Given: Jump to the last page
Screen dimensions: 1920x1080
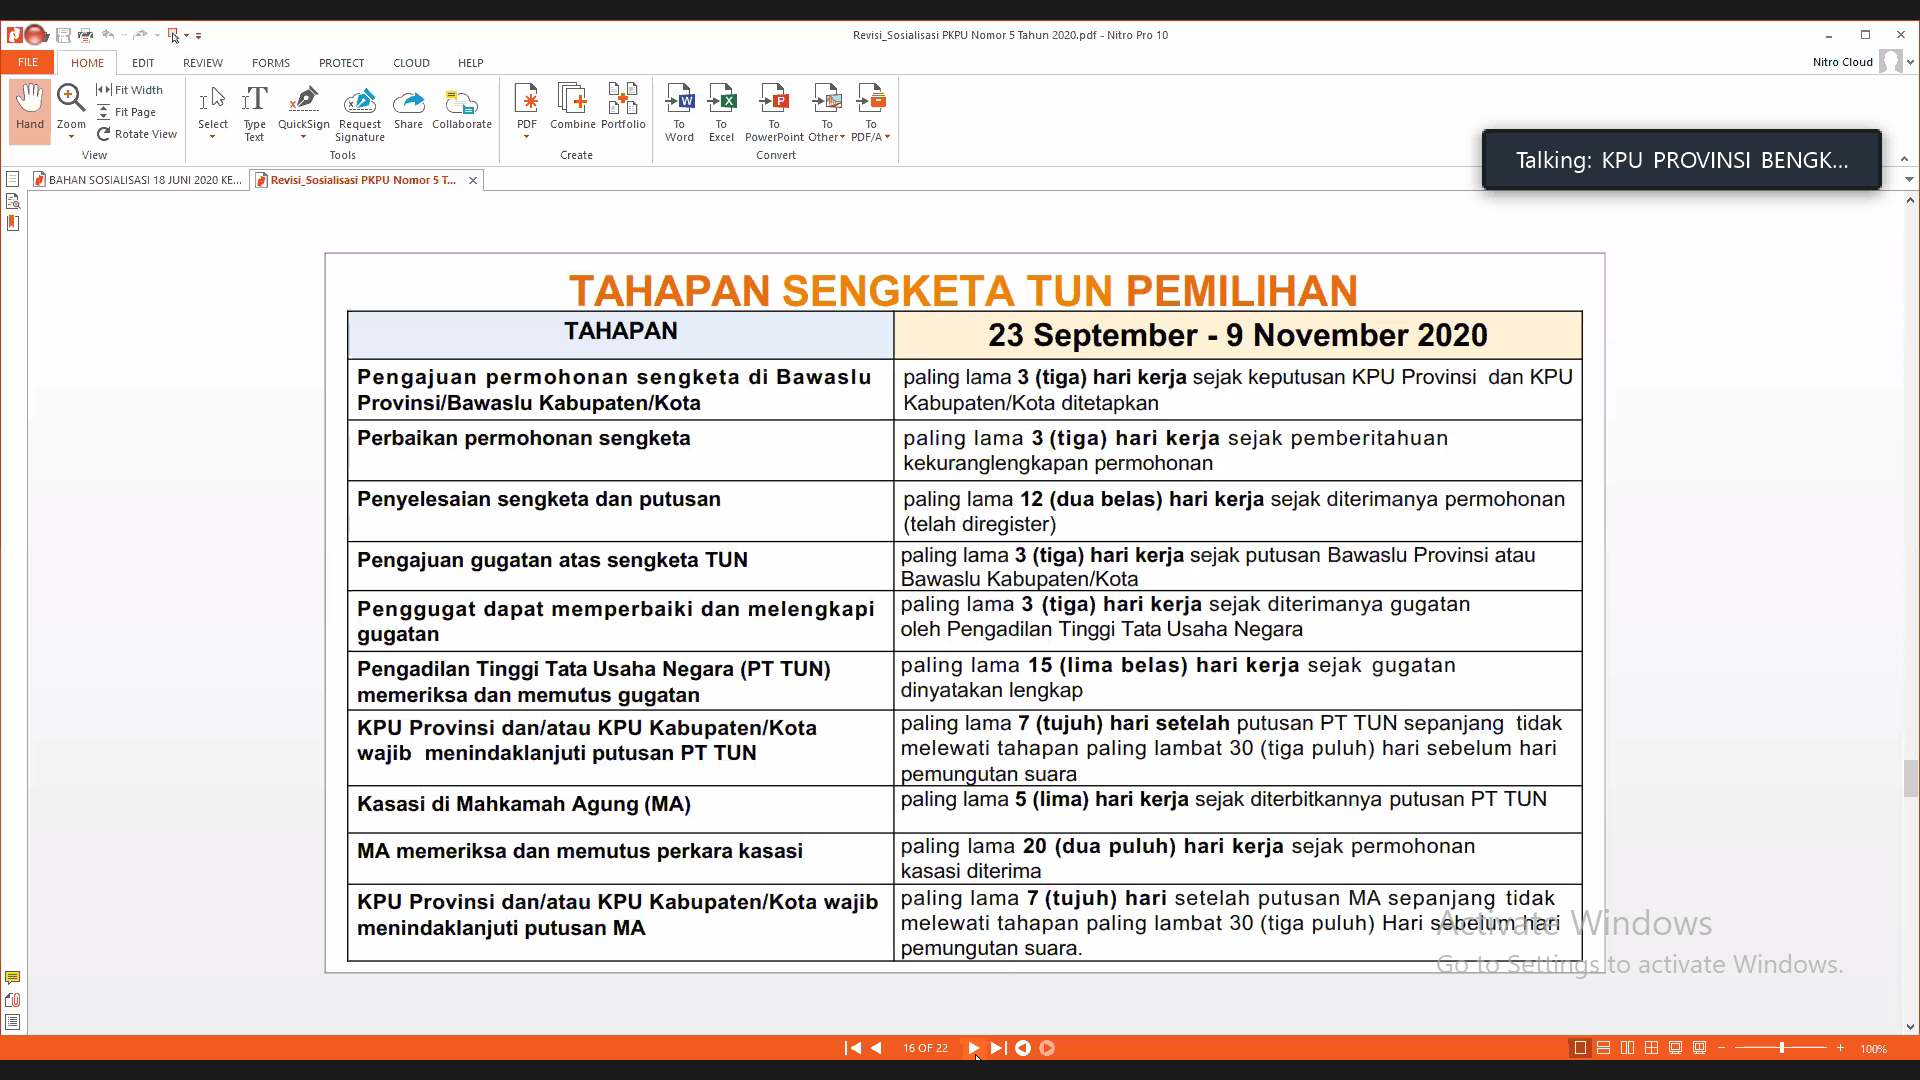Looking at the screenshot, I should pyautogui.click(x=997, y=1048).
